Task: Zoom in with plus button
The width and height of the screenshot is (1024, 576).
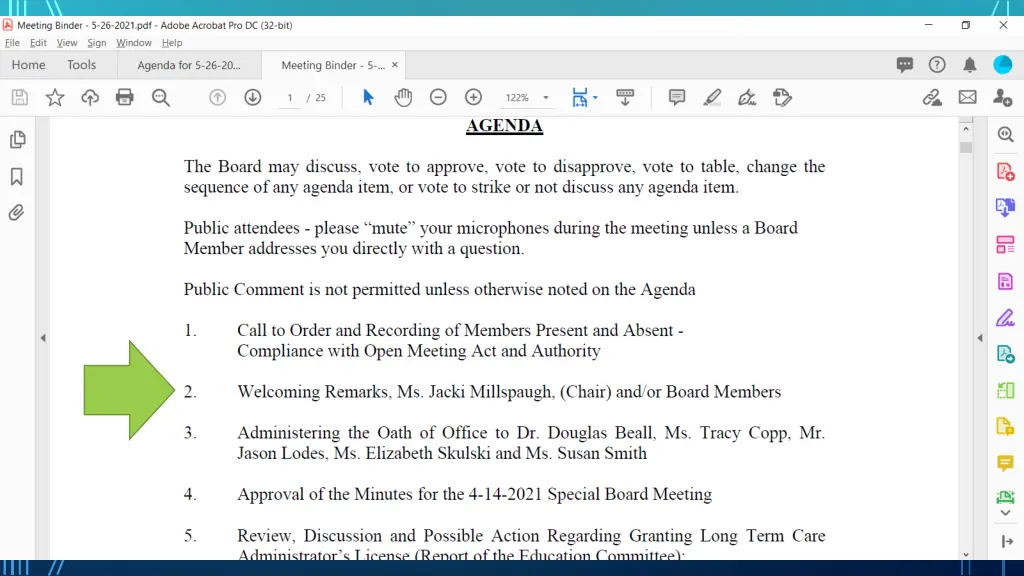Action: pos(473,97)
